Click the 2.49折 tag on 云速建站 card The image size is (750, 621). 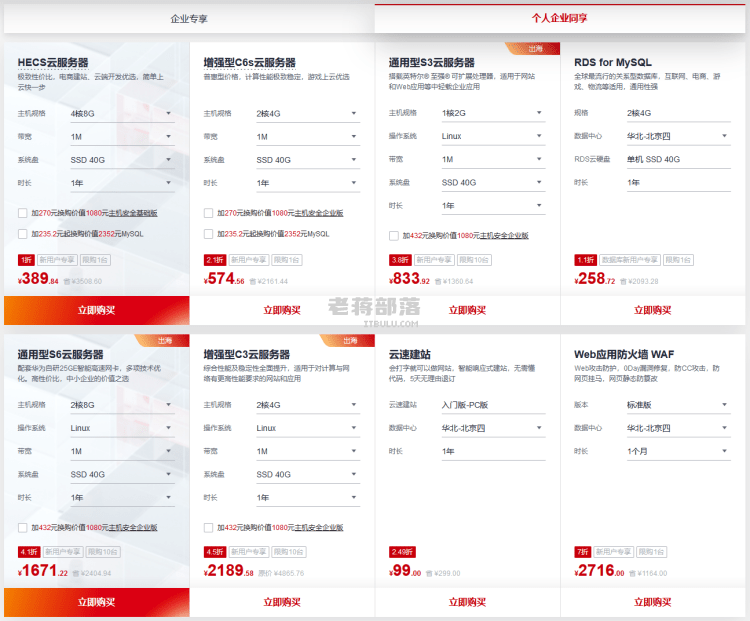(402, 552)
